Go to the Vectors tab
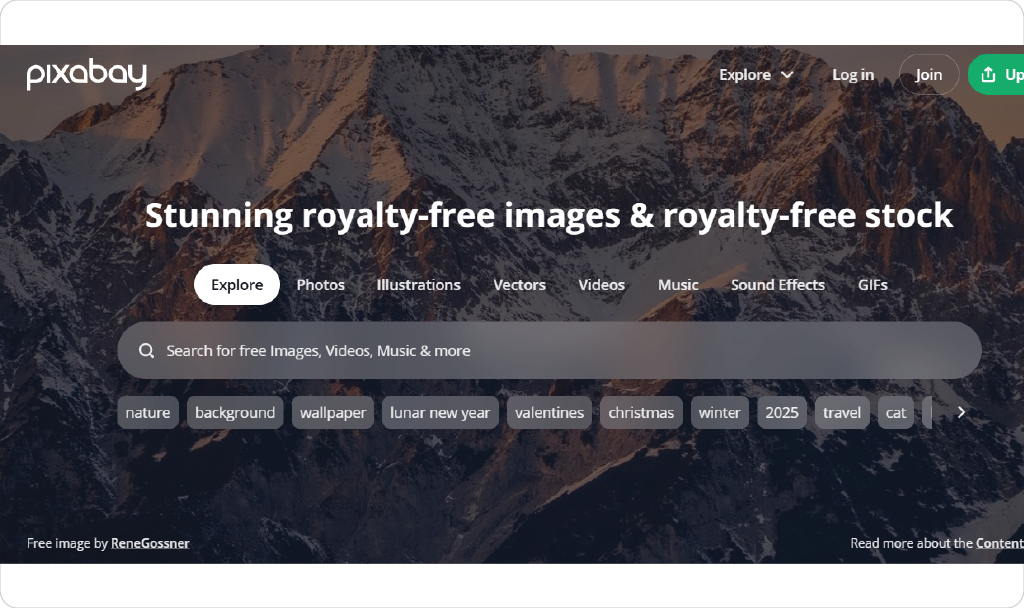Image resolution: width=1024 pixels, height=608 pixels. 519,285
